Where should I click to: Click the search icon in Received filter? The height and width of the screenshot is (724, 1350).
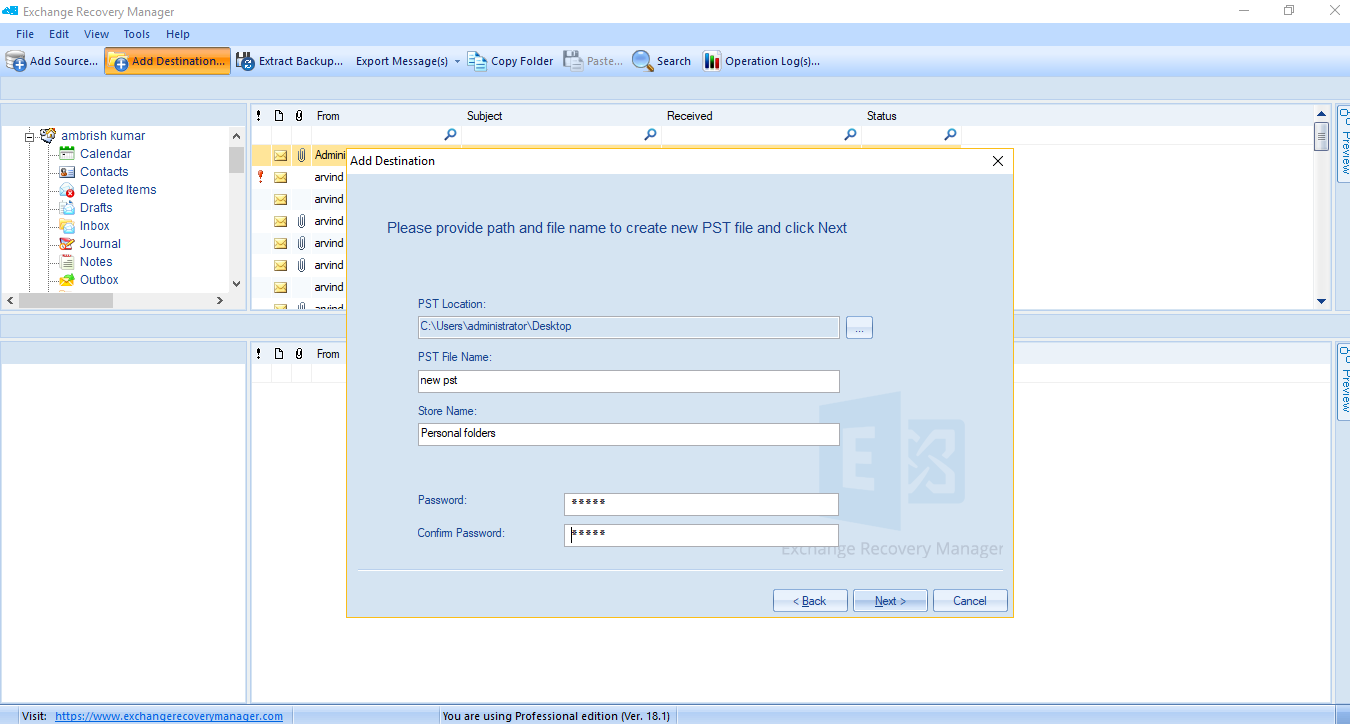coord(850,135)
